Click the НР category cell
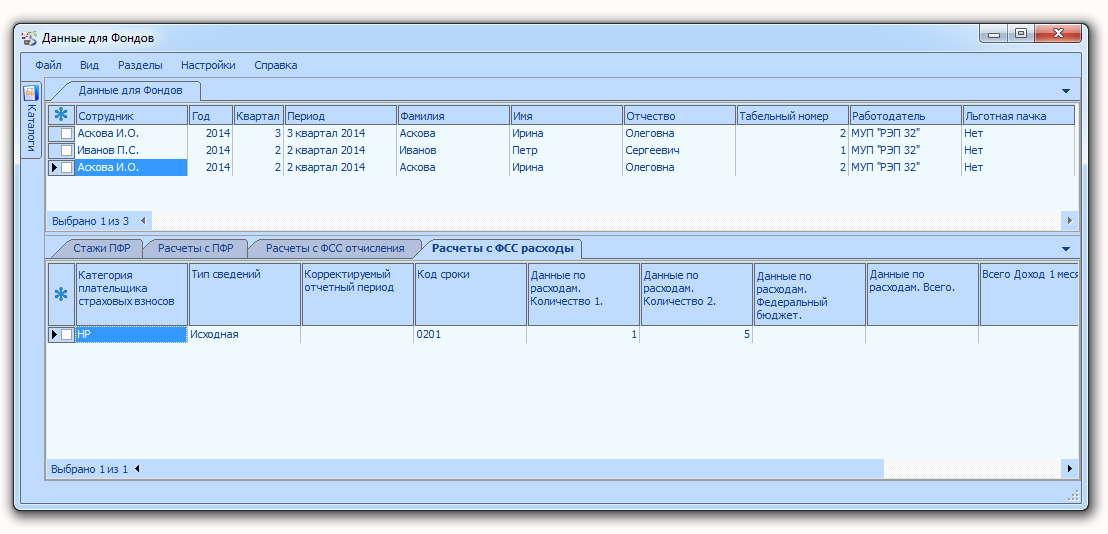The height and width of the screenshot is (534, 1108). pyautogui.click(x=131, y=335)
